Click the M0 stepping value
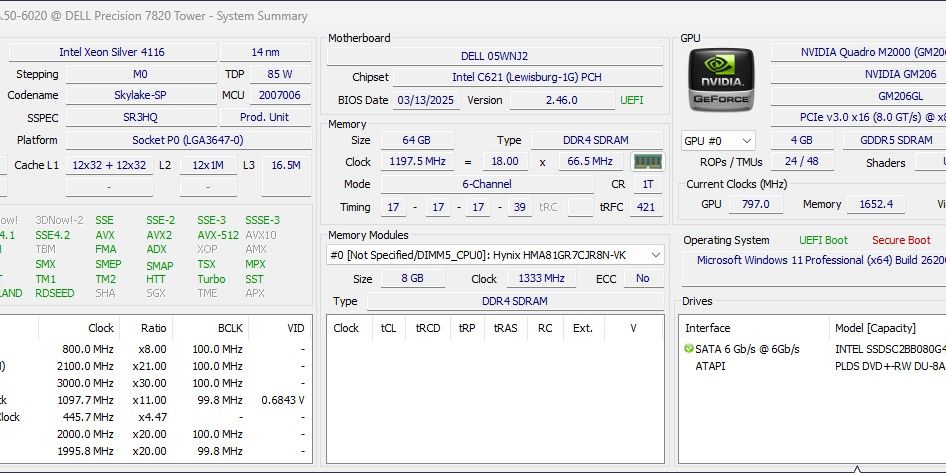Viewport: 946px width, 473px height. [x=140, y=74]
